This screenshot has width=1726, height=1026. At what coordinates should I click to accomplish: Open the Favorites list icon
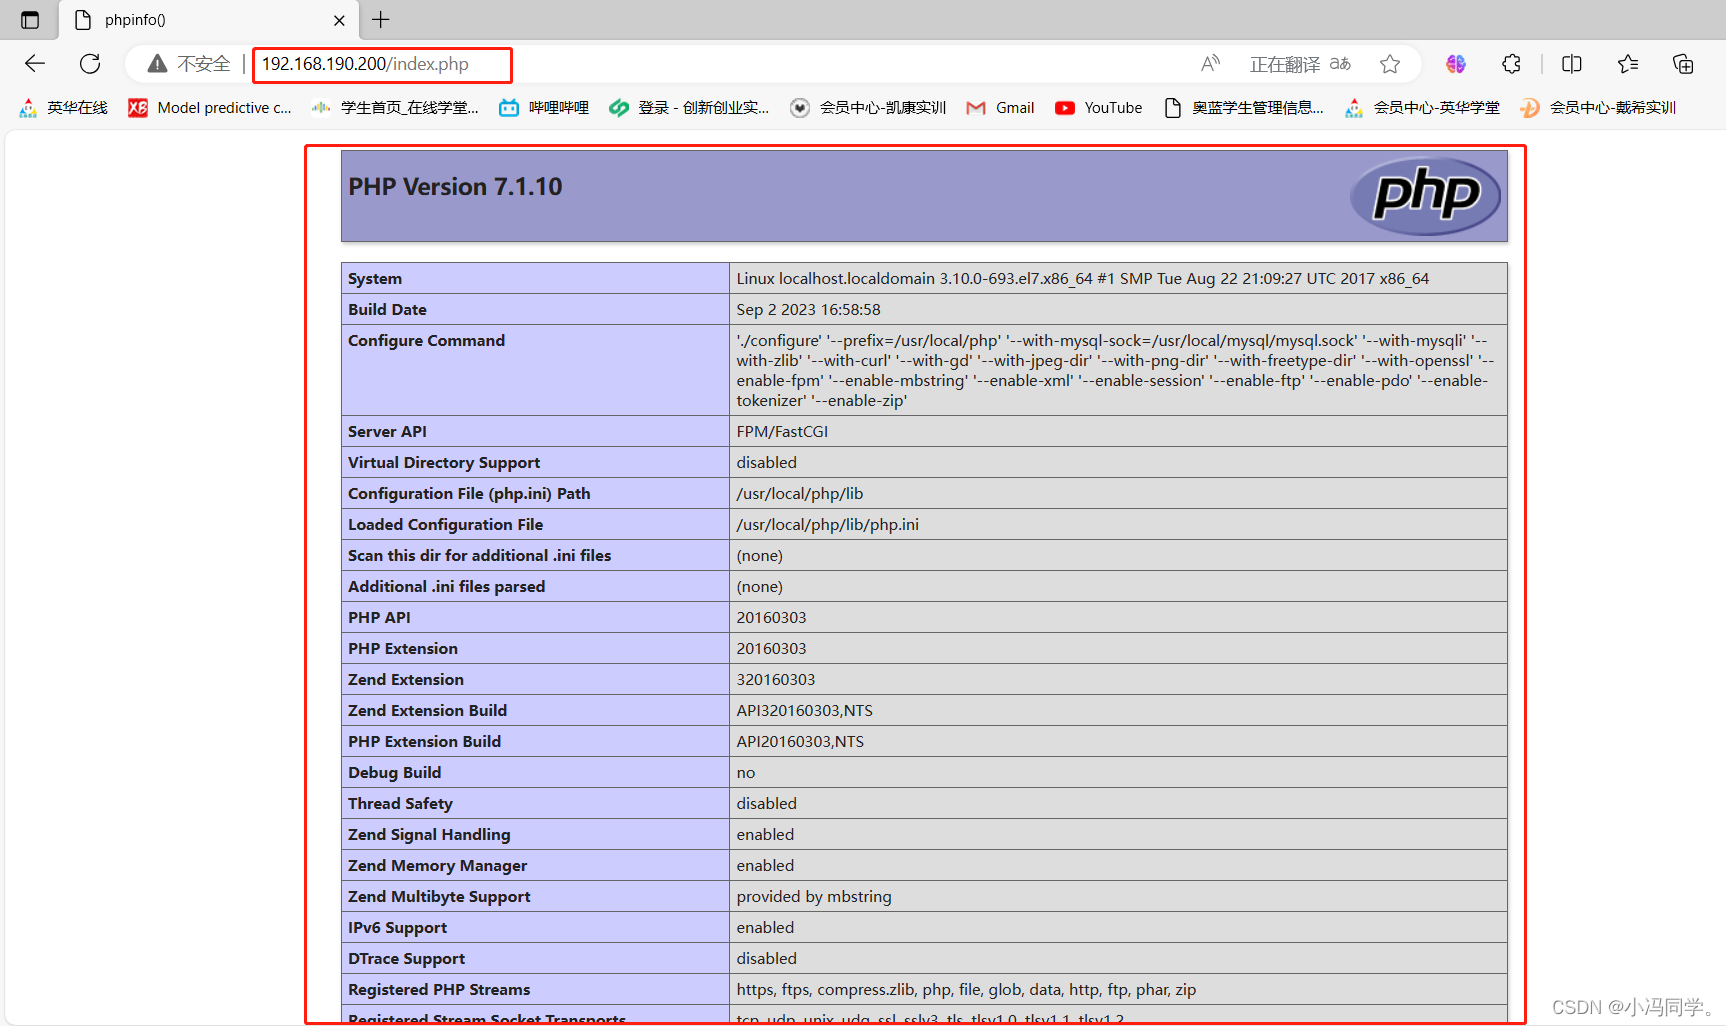tap(1628, 64)
